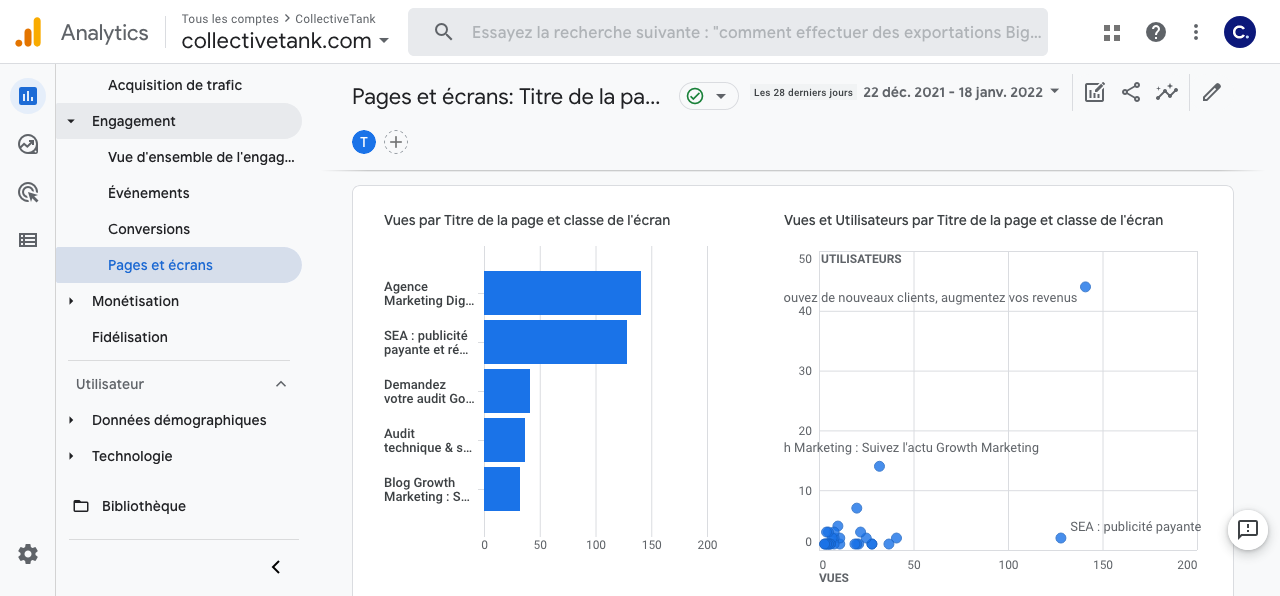Open the Insights sparkle icon
Image resolution: width=1280 pixels, height=596 pixels.
click(x=1166, y=93)
